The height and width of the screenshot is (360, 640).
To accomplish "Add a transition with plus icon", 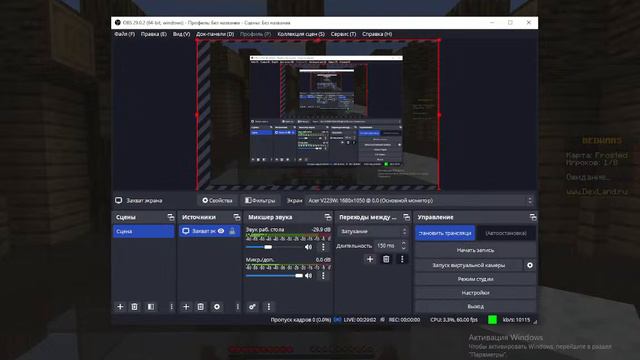I will point(370,259).
